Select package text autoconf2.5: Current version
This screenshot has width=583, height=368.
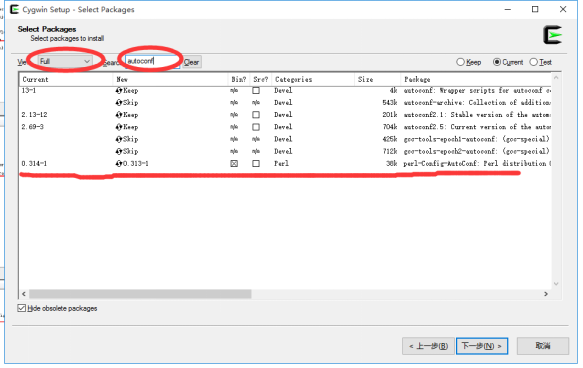(x=477, y=127)
